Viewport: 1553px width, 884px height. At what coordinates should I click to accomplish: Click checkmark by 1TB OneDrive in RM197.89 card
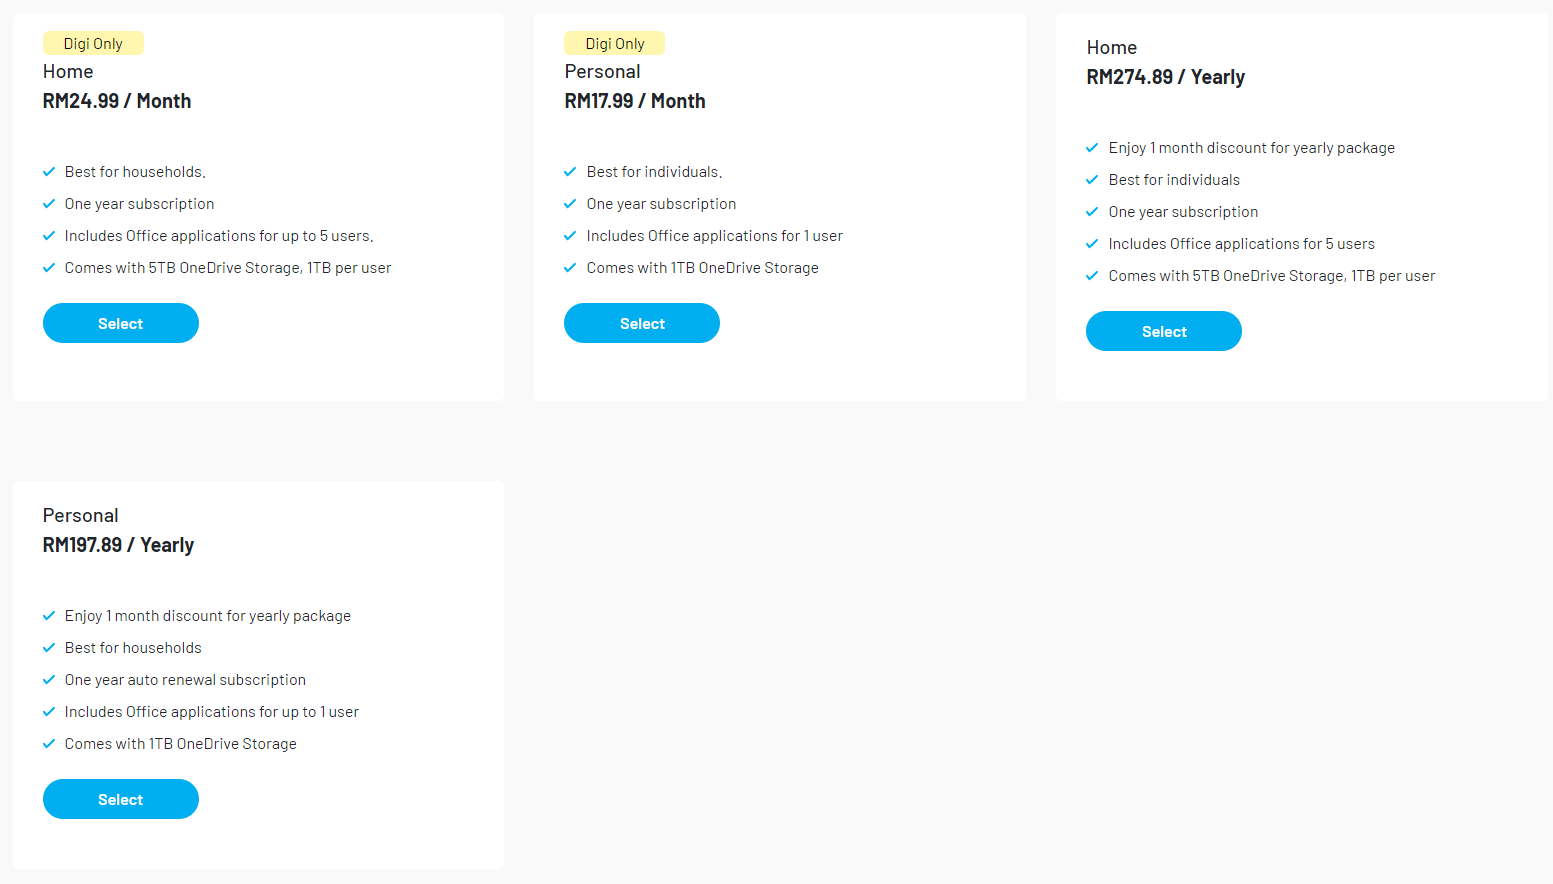(49, 744)
